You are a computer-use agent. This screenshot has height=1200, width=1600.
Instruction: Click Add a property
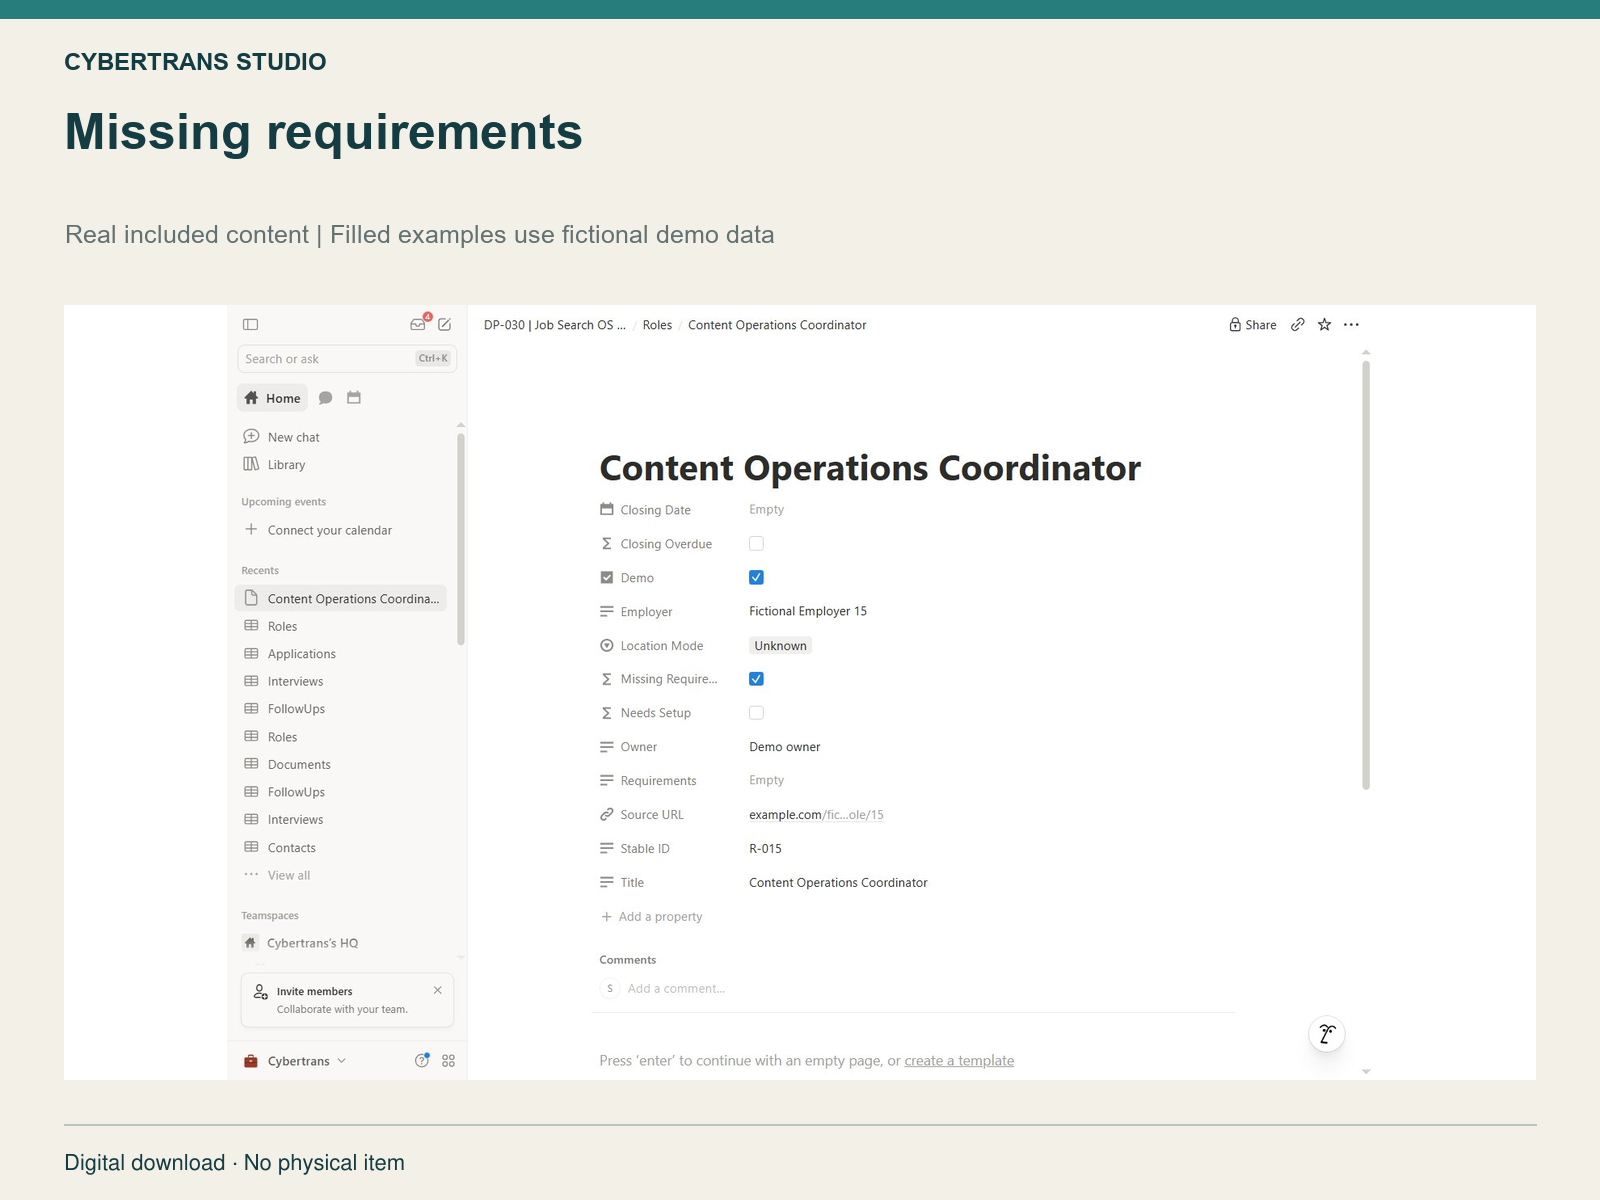pos(652,917)
